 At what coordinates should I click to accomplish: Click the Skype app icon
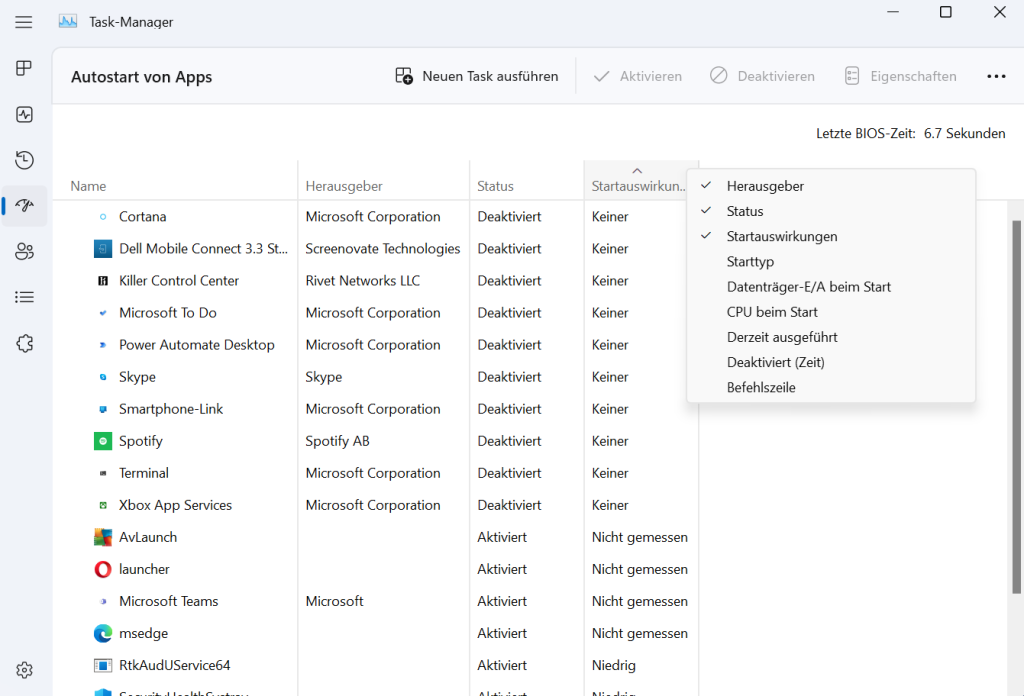coord(103,377)
